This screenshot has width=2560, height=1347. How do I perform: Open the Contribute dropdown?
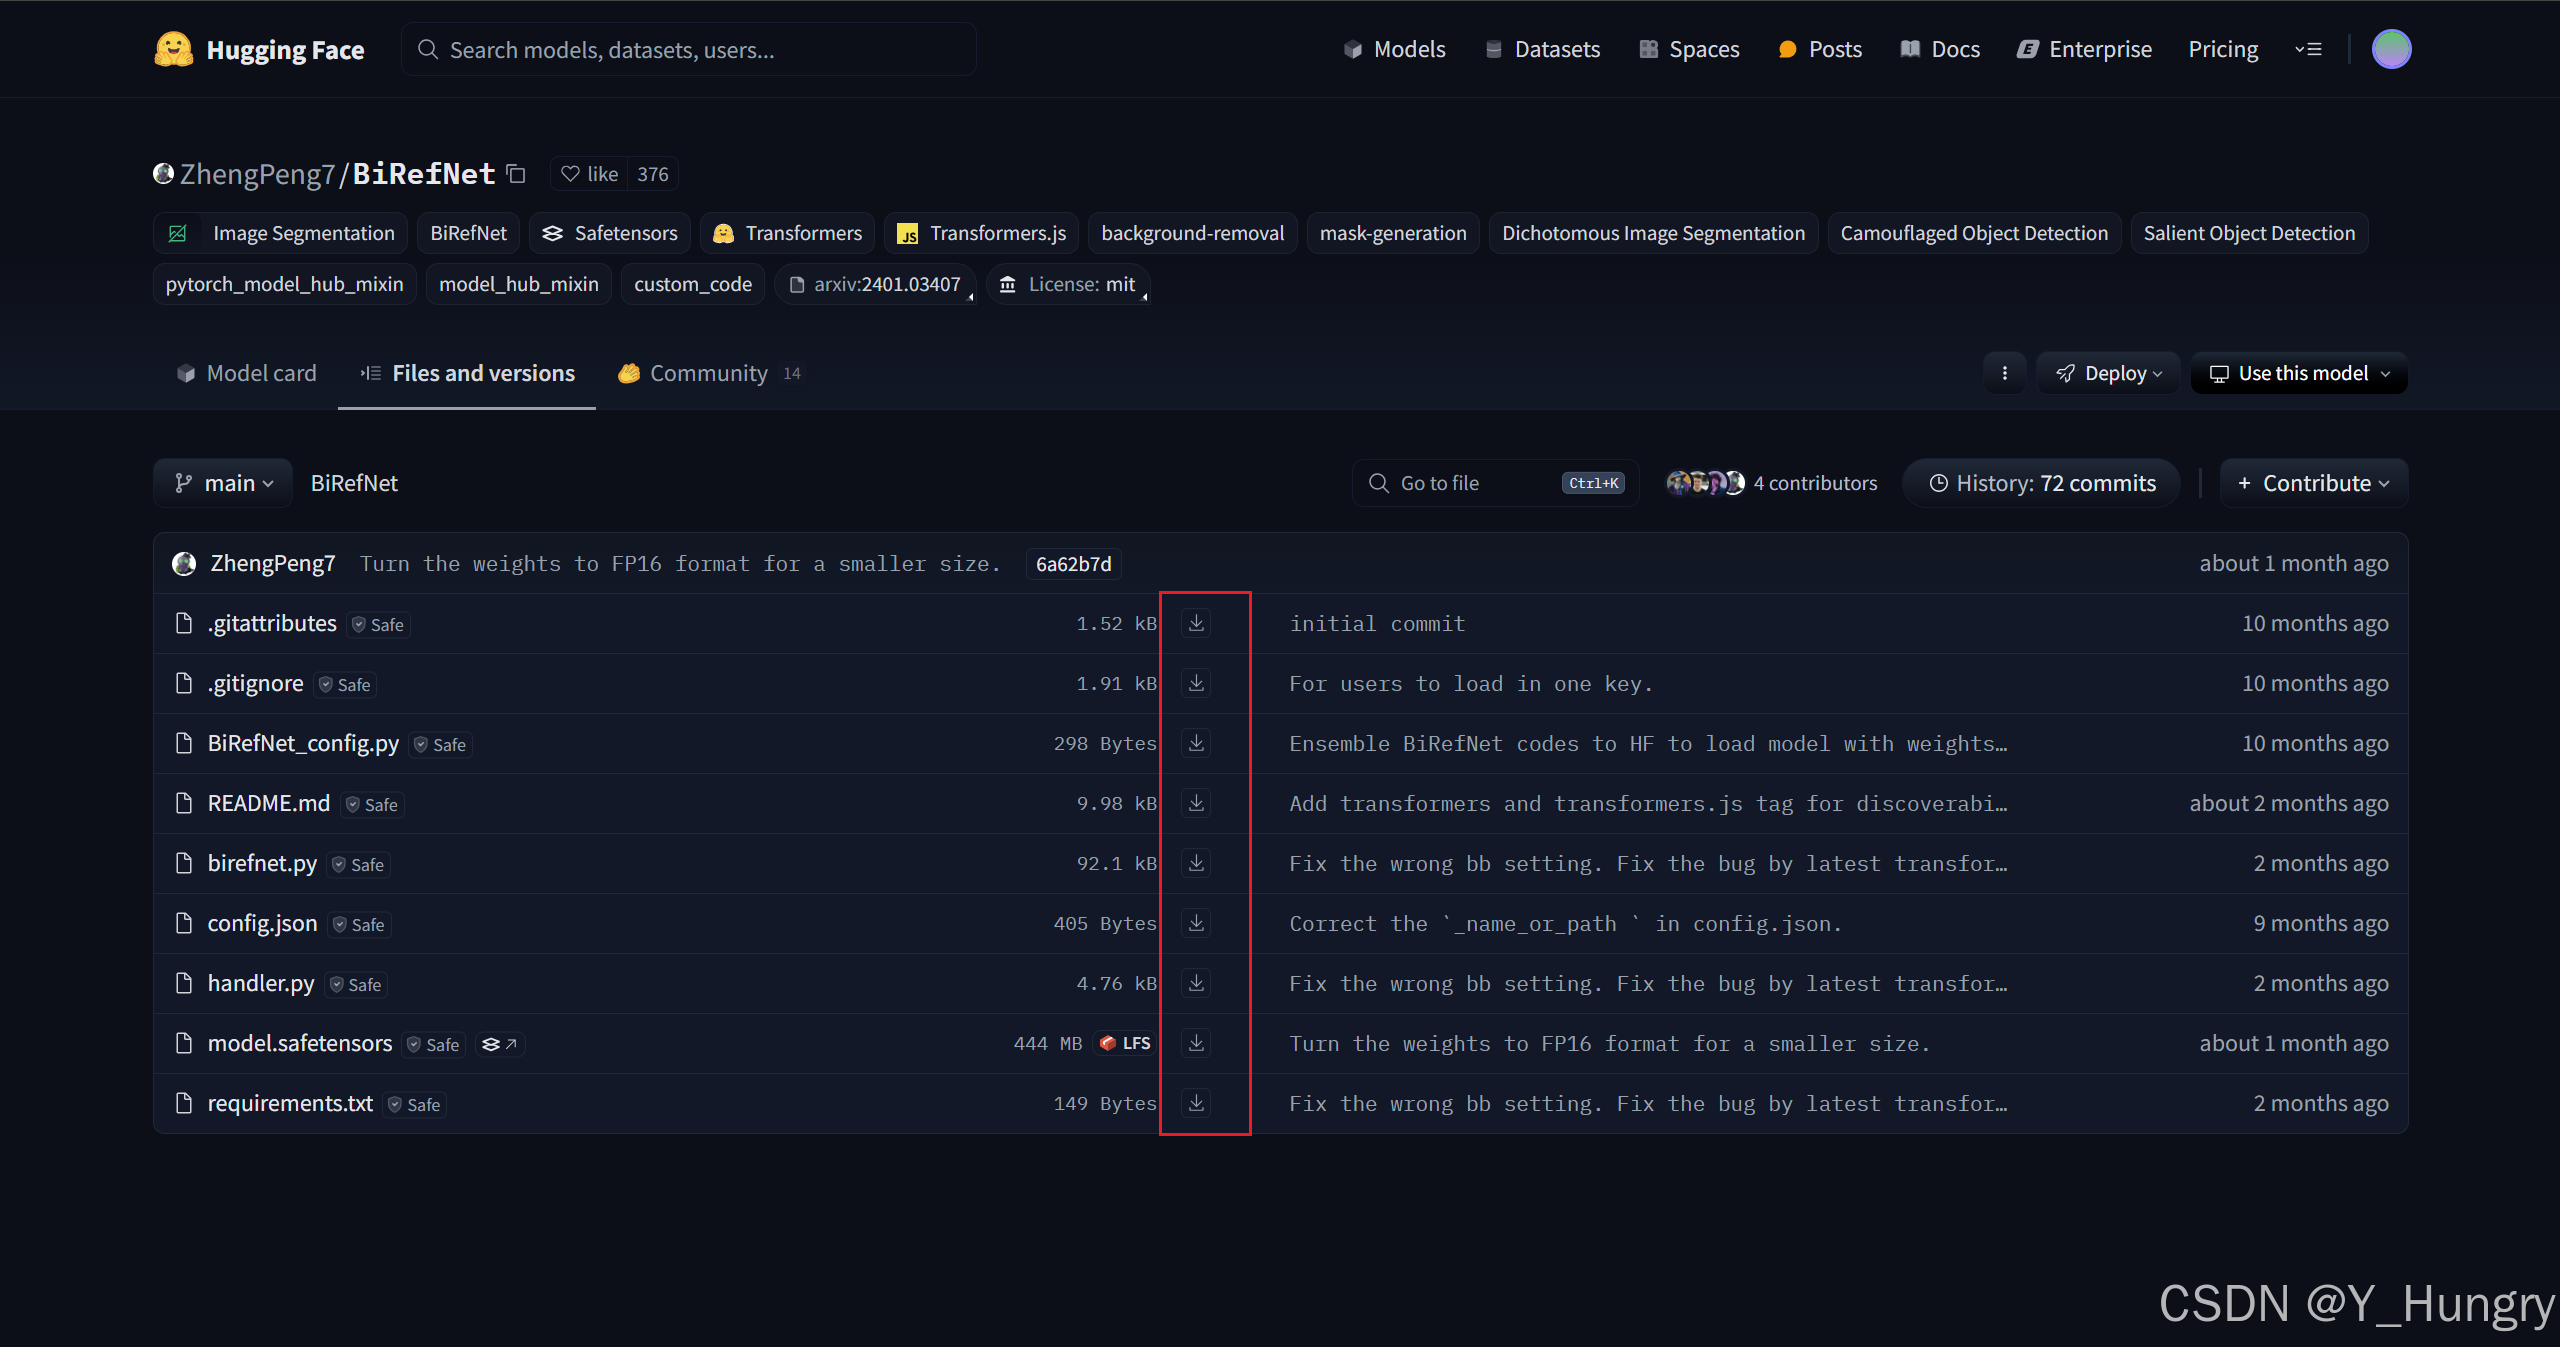coord(2314,483)
